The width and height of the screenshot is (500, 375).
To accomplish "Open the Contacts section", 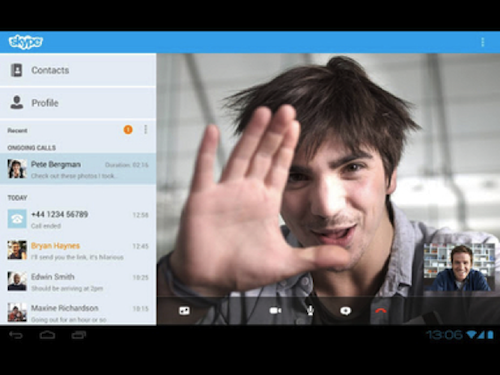I will coord(78,70).
